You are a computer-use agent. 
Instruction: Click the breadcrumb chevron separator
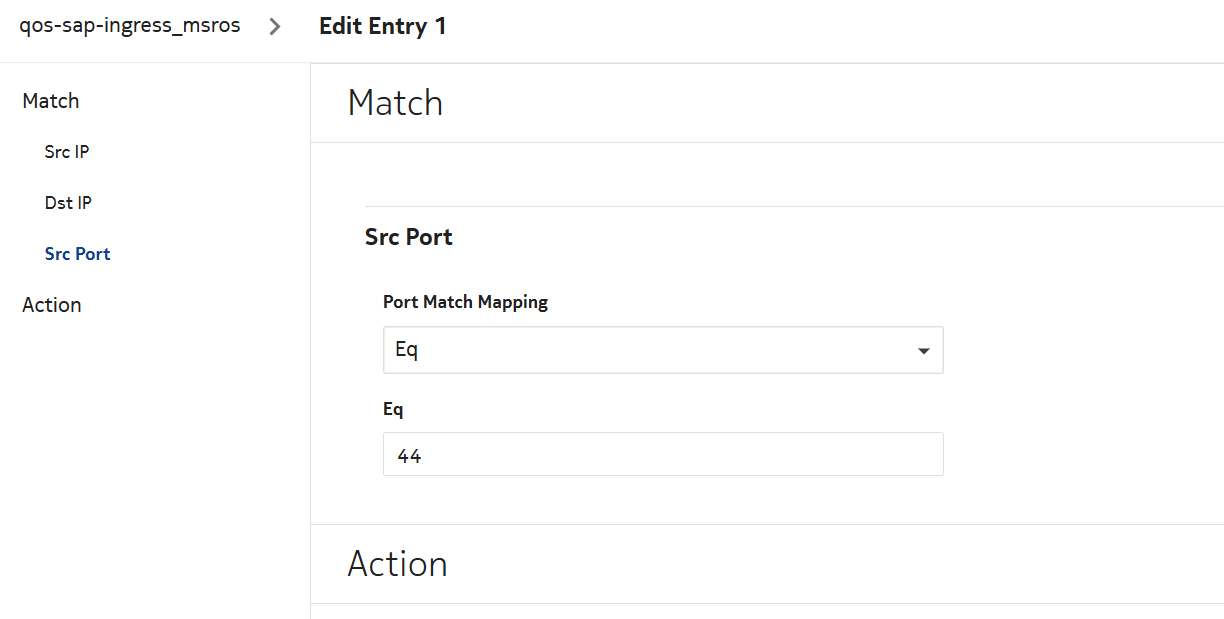coord(275,27)
